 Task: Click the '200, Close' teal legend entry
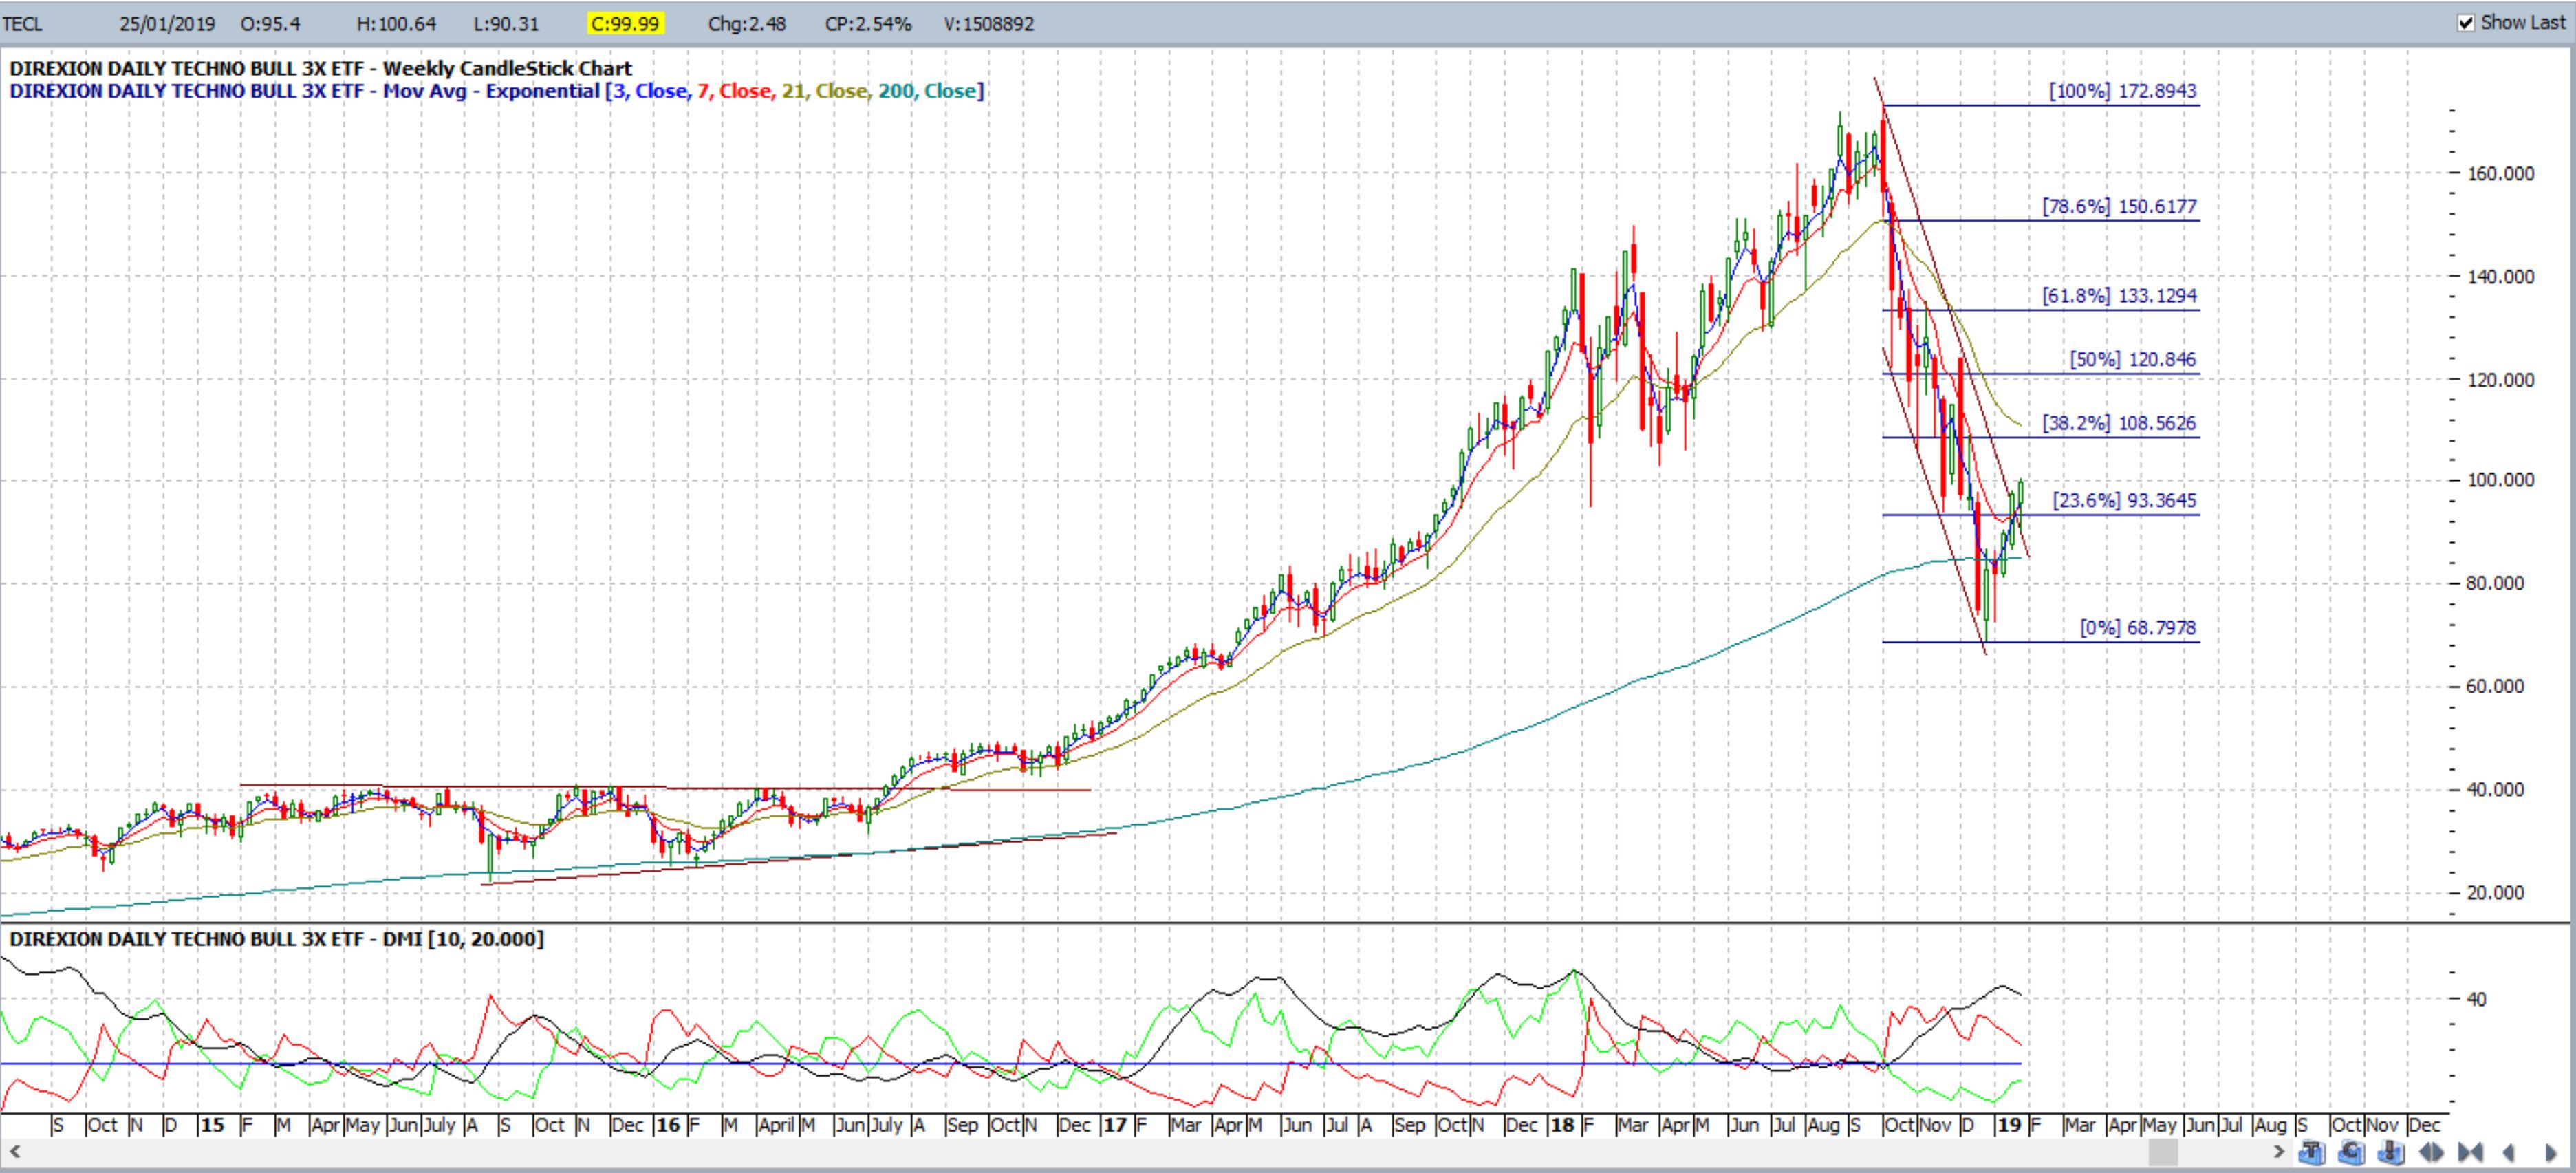pos(928,91)
